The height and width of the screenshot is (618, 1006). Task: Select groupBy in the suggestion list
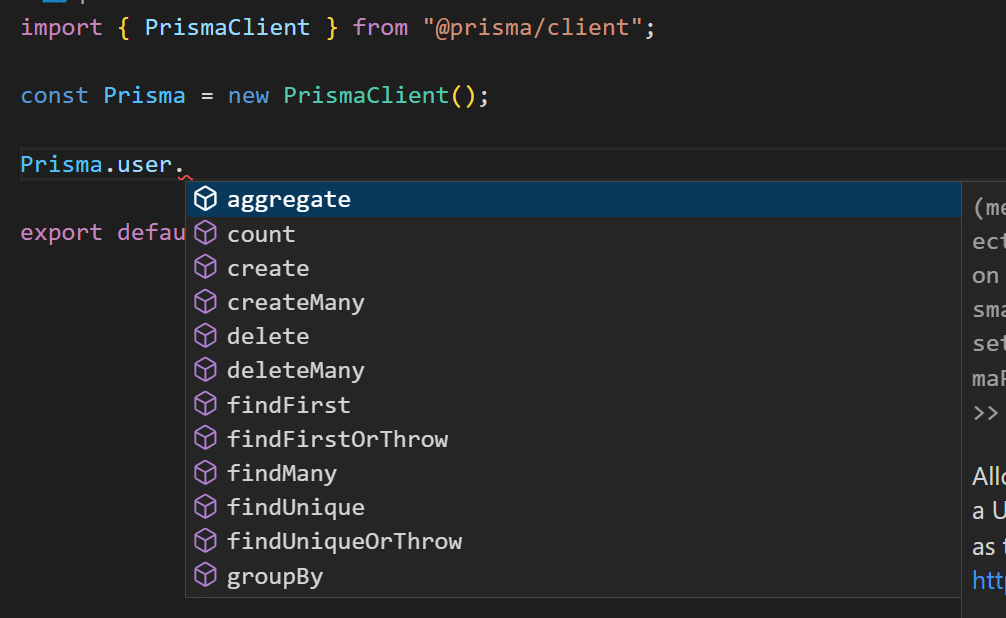click(x=574, y=576)
